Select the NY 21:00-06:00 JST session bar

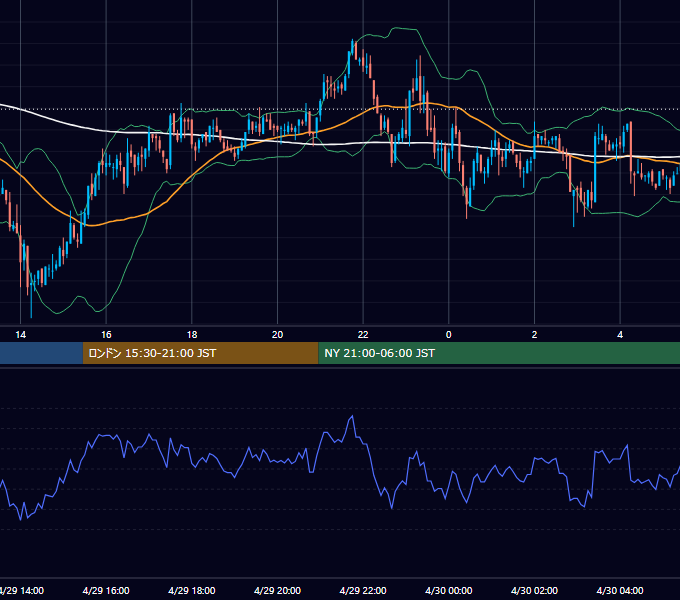[499, 353]
